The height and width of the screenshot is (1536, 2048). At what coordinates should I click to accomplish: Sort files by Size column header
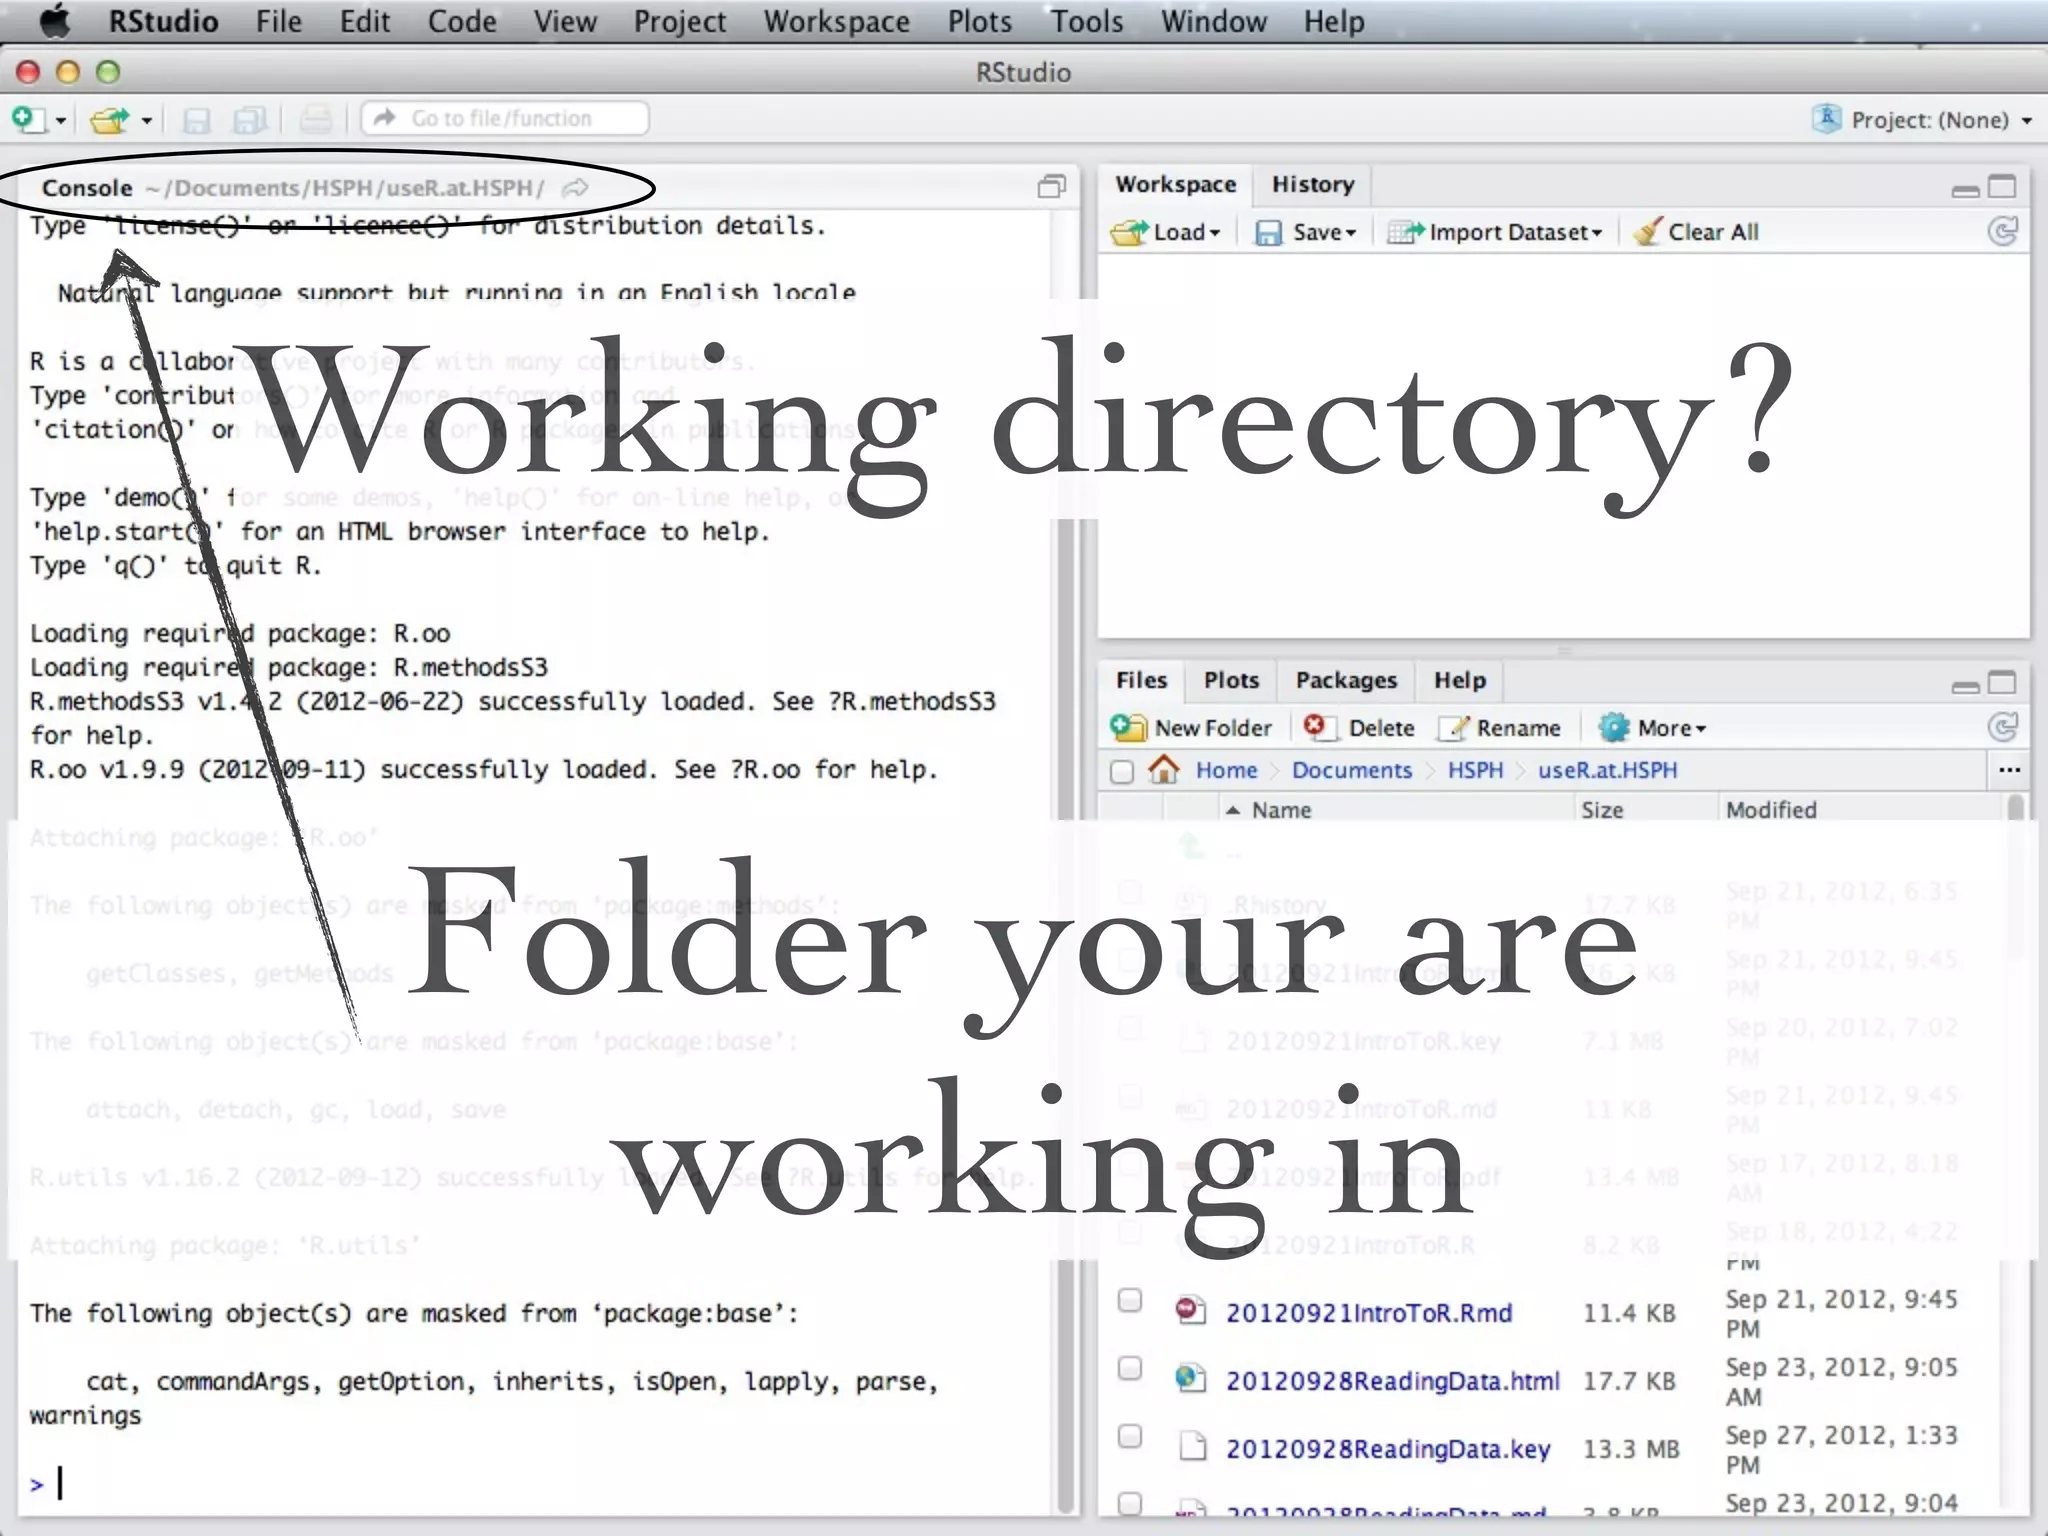1645,809
